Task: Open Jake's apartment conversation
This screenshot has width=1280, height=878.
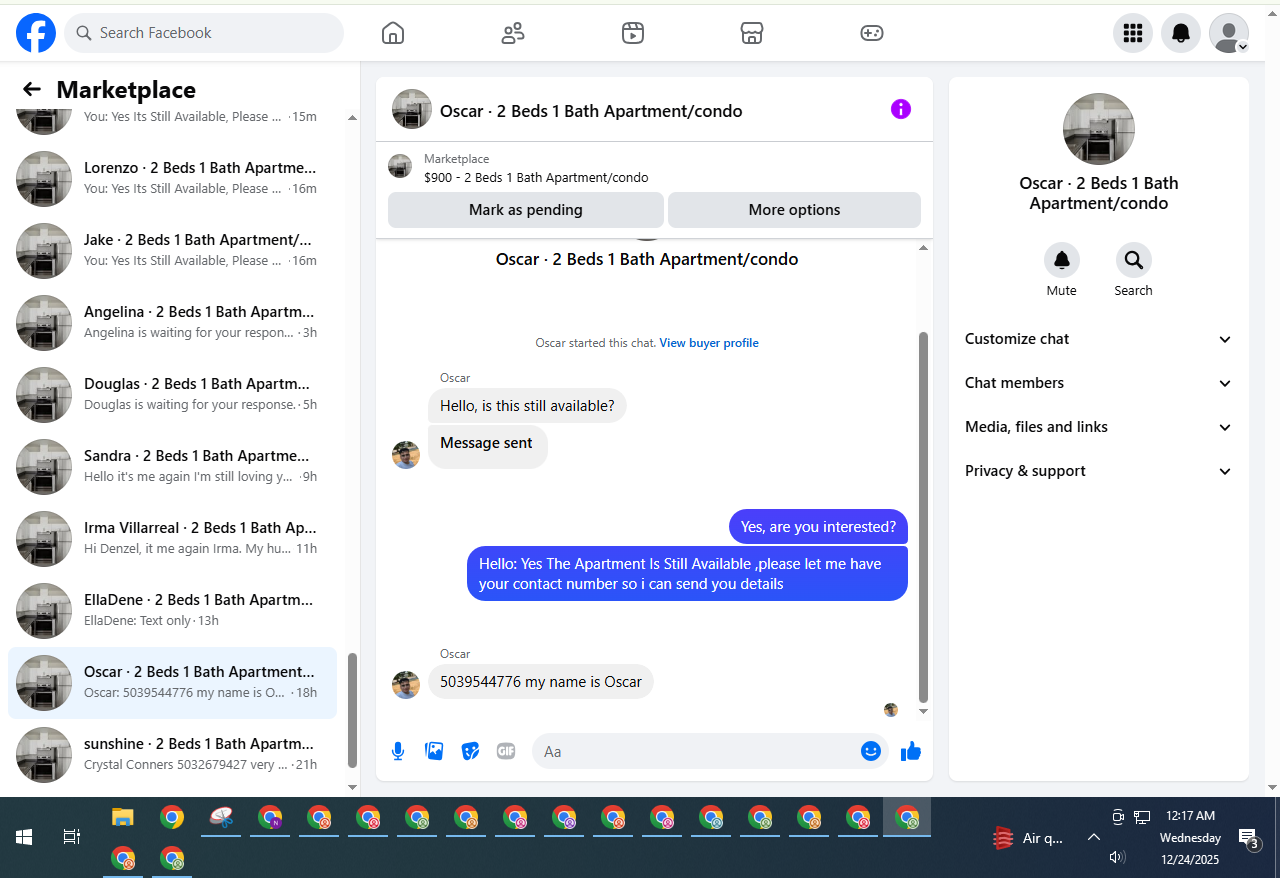Action: click(172, 251)
